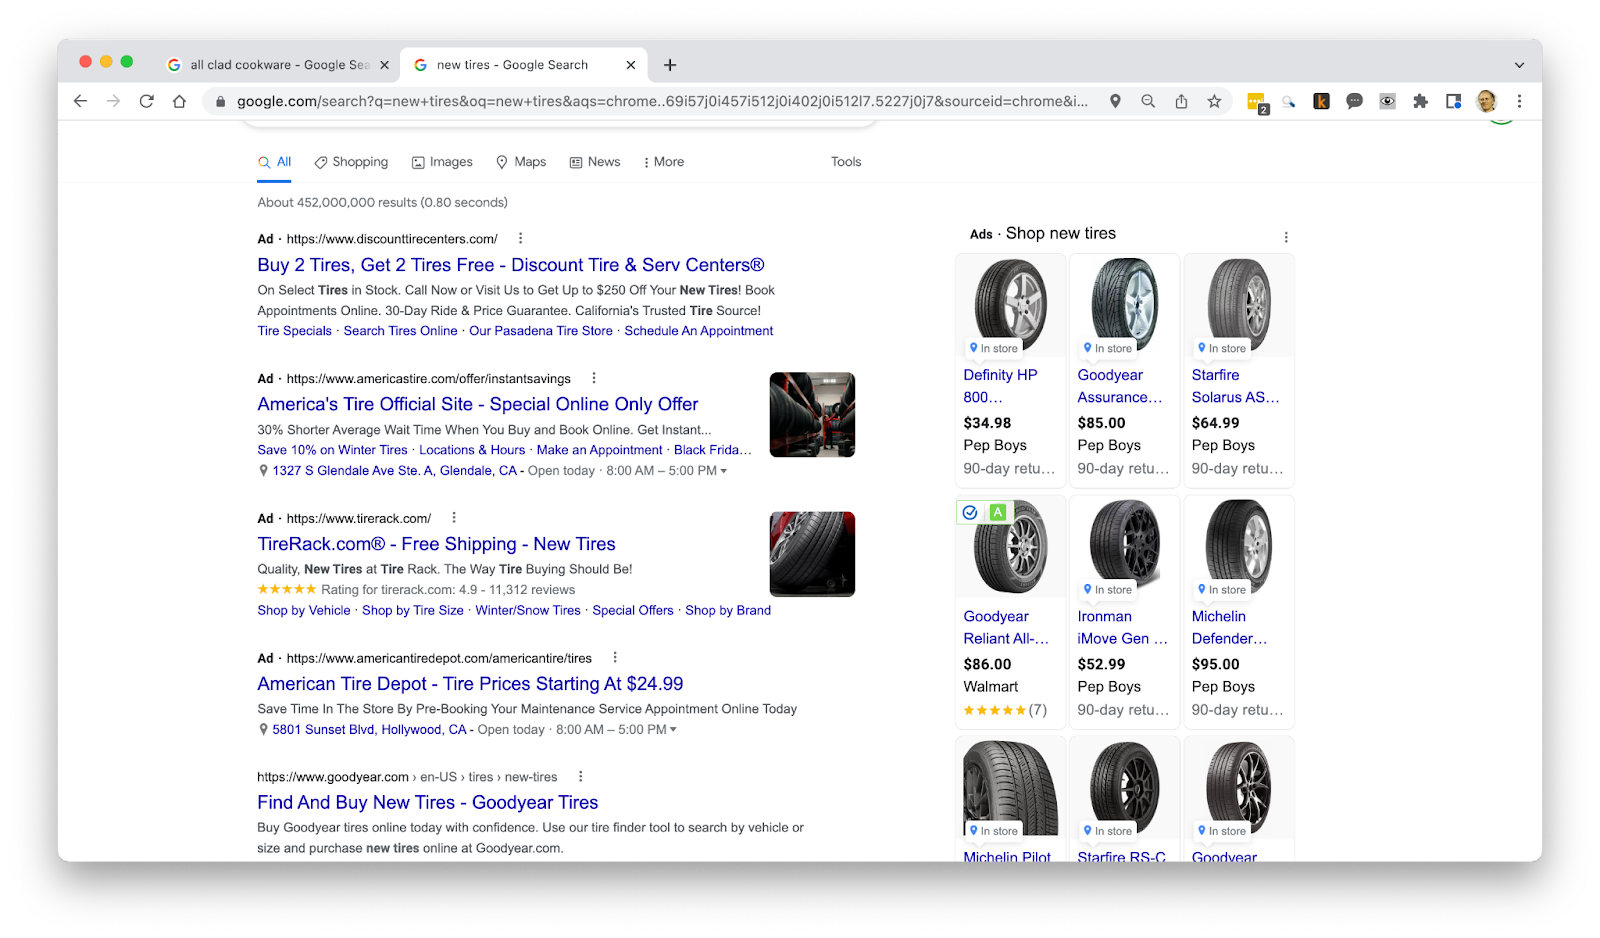Open a new tab with plus button

(670, 65)
